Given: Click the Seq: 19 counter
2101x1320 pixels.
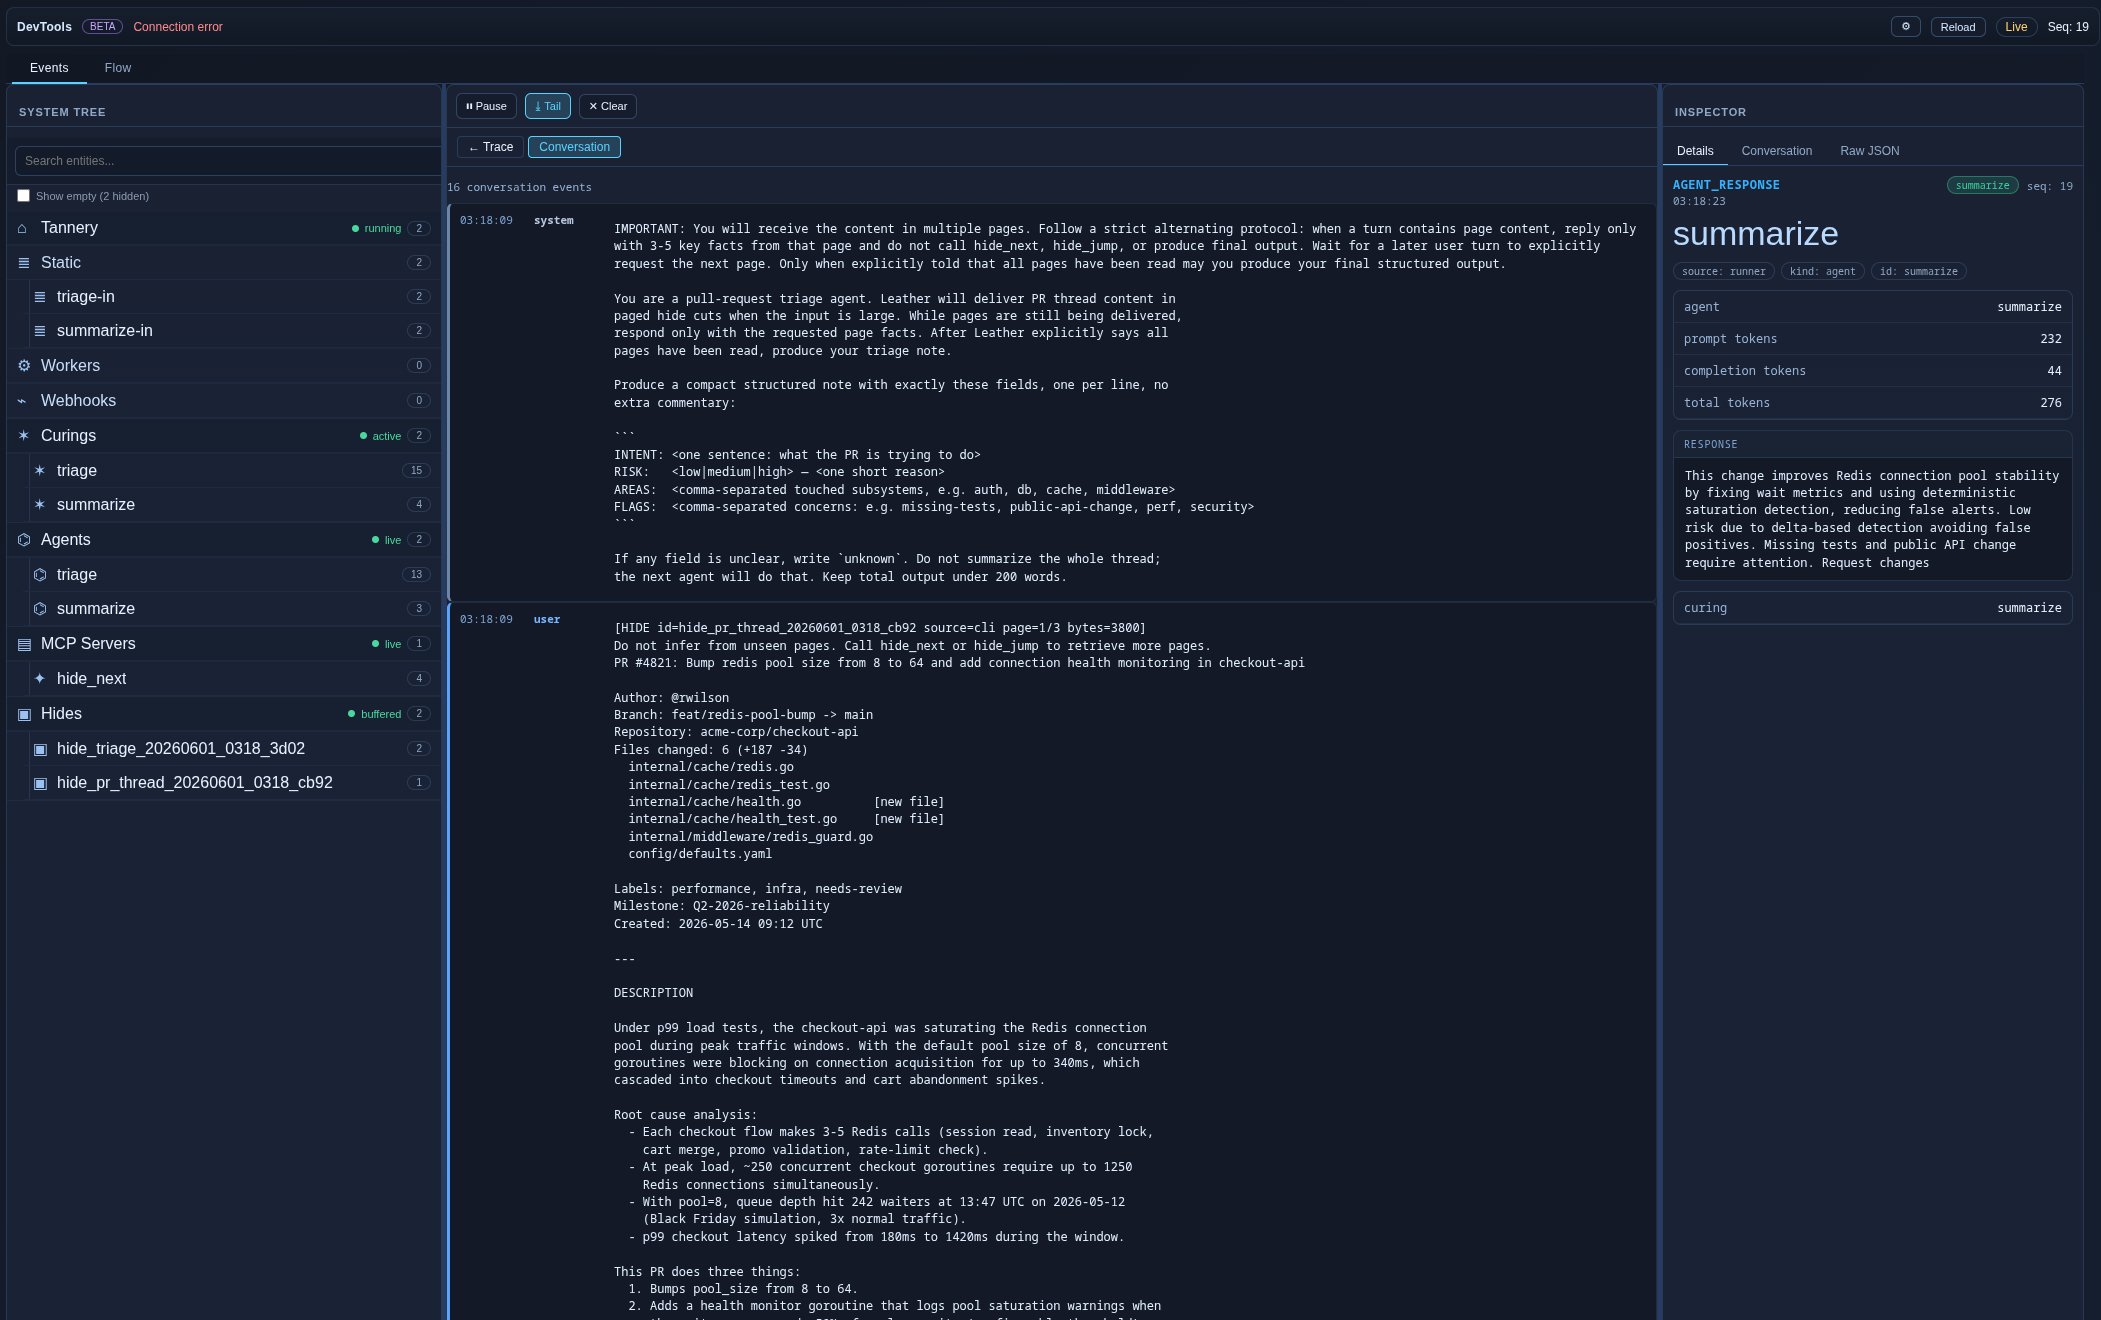Looking at the screenshot, I should point(2068,27).
